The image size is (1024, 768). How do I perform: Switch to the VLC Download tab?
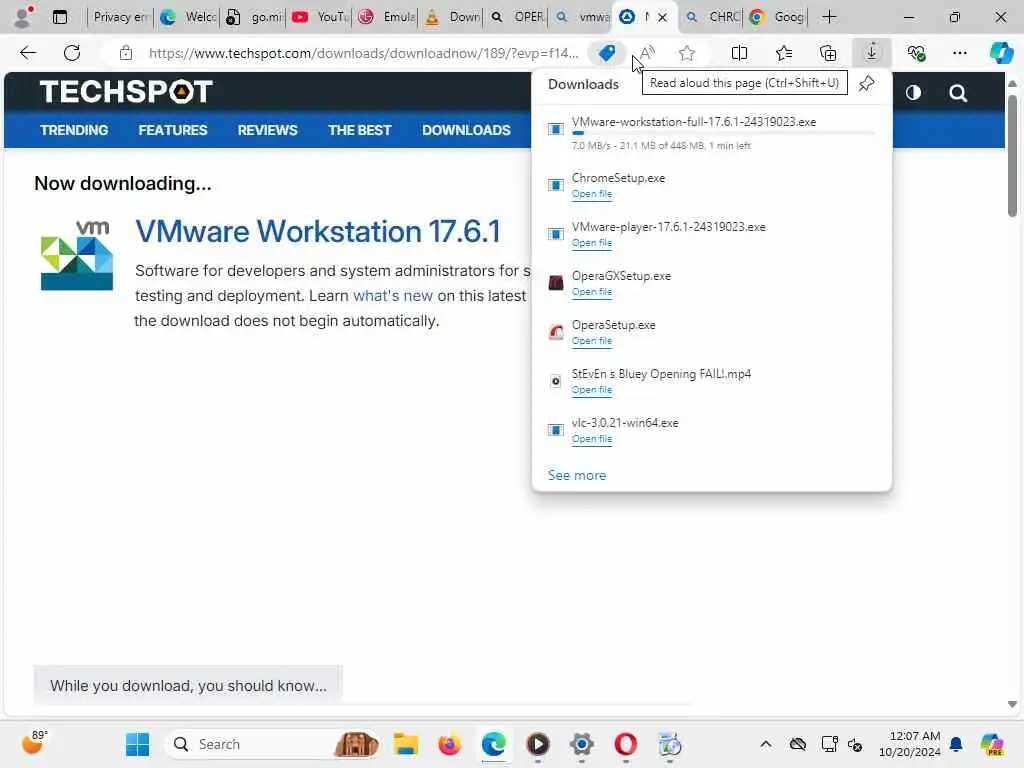(451, 17)
